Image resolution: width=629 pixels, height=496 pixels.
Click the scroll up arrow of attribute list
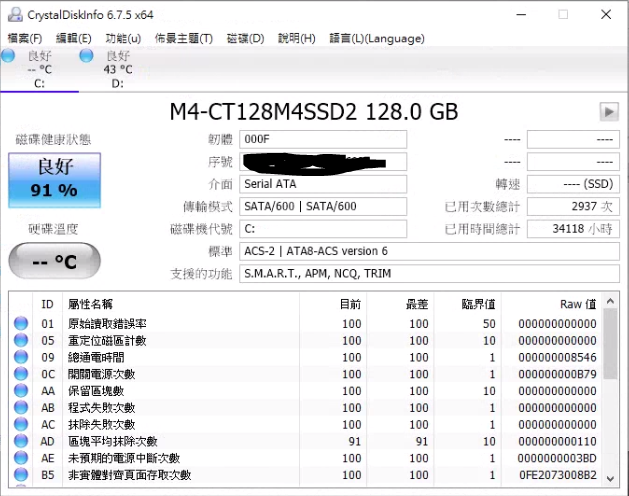(610, 301)
